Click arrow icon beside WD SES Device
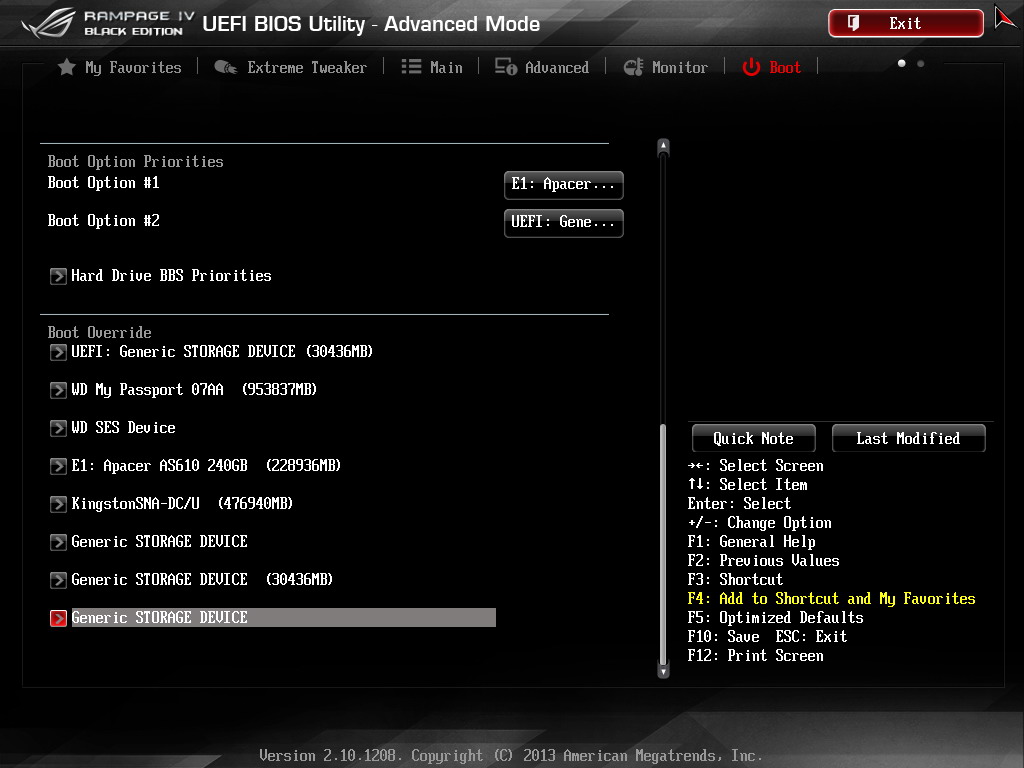The height and width of the screenshot is (768, 1024). pyautogui.click(x=58, y=428)
